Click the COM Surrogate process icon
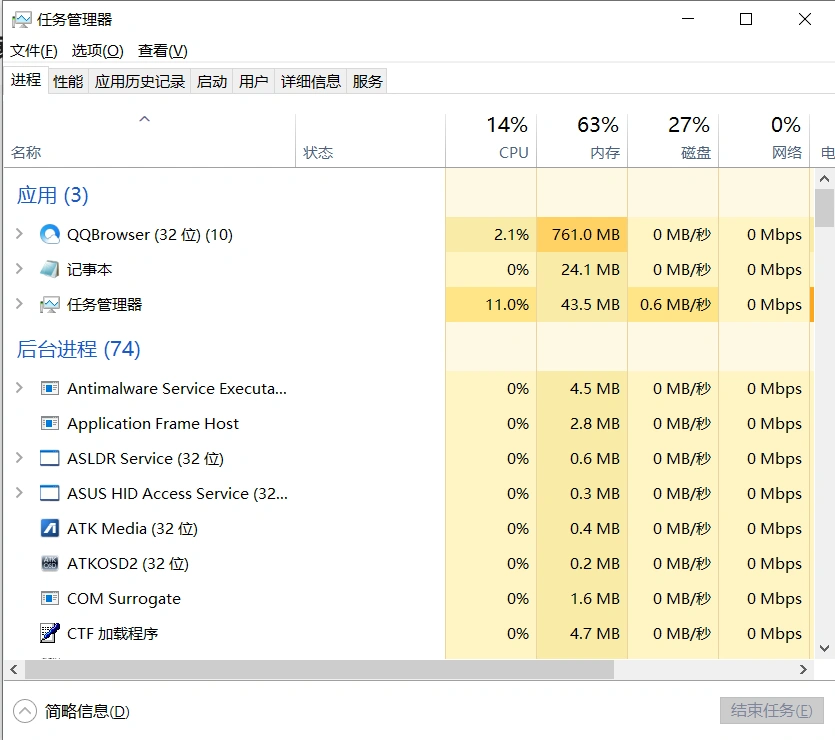The width and height of the screenshot is (835, 740). [x=49, y=598]
